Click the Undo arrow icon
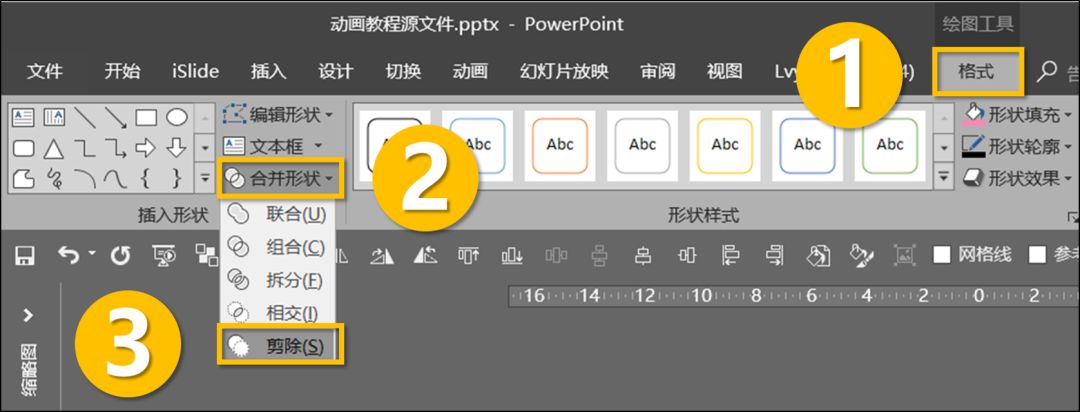 click(x=68, y=256)
